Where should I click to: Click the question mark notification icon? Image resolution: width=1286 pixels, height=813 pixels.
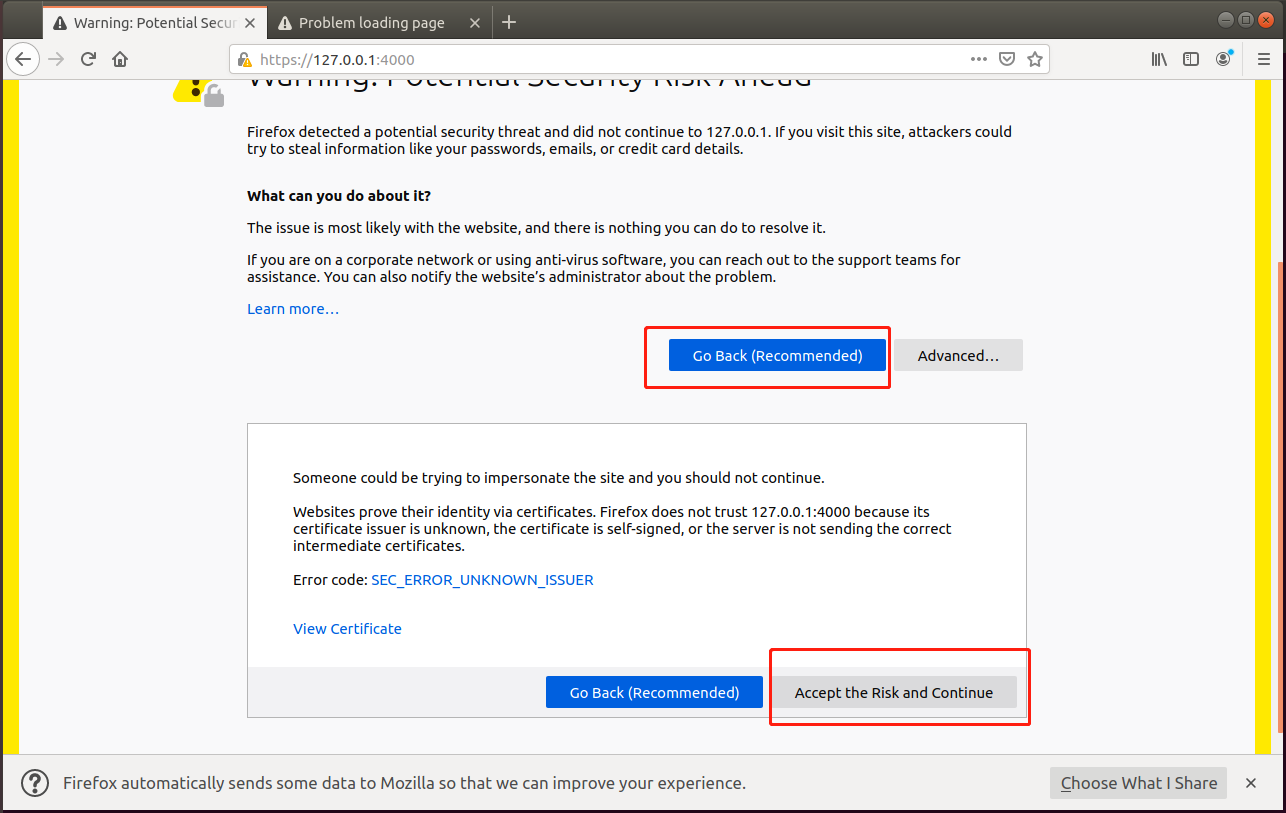coord(35,783)
